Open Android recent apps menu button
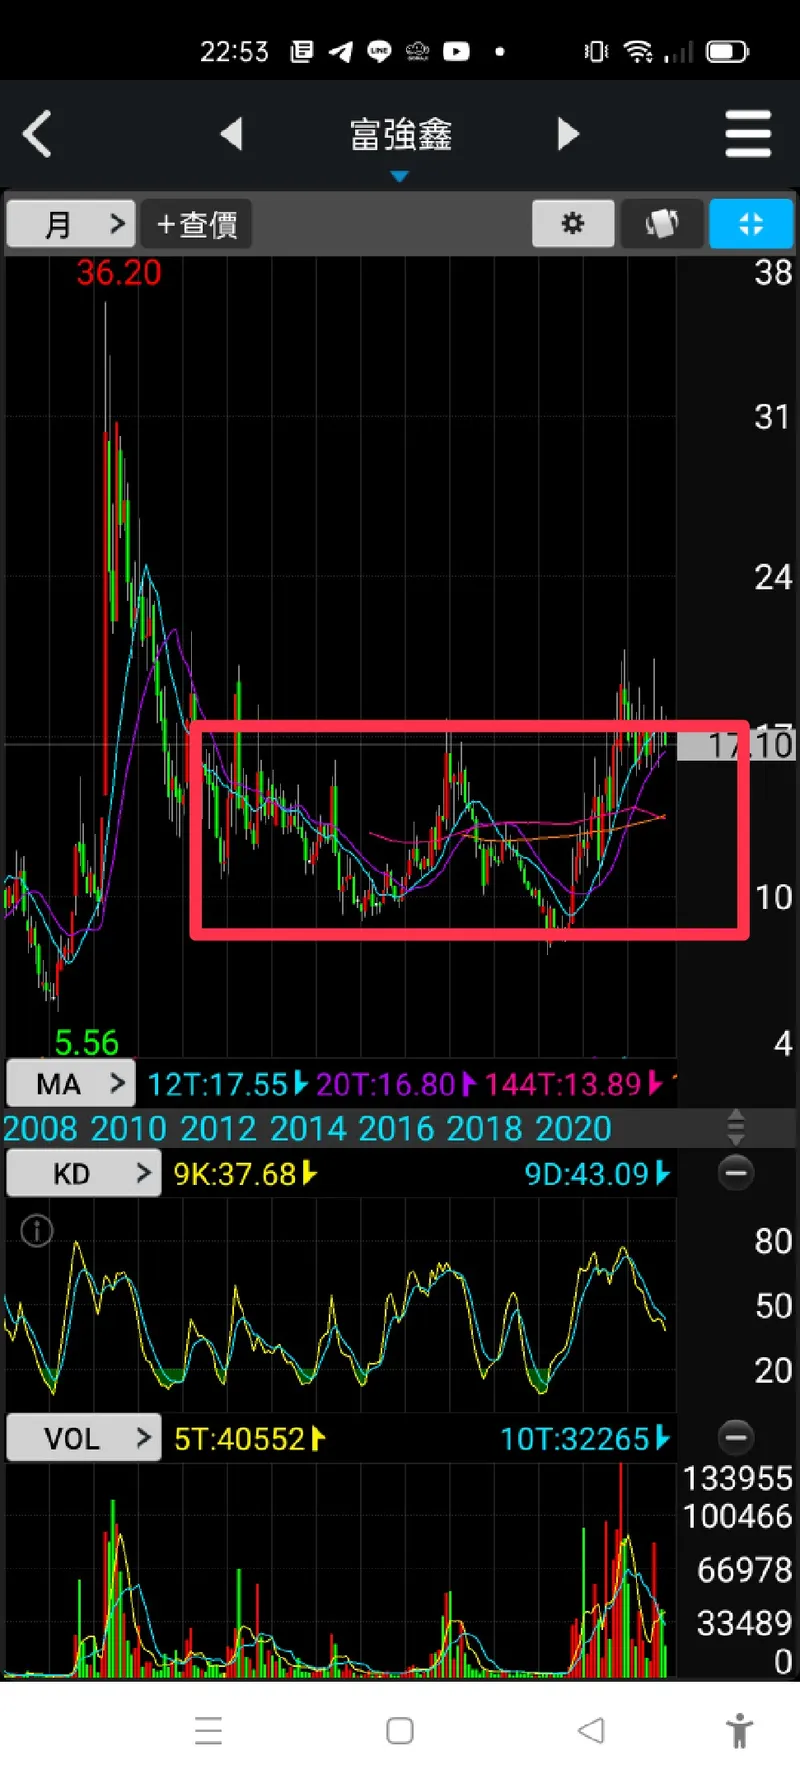 point(209,1730)
